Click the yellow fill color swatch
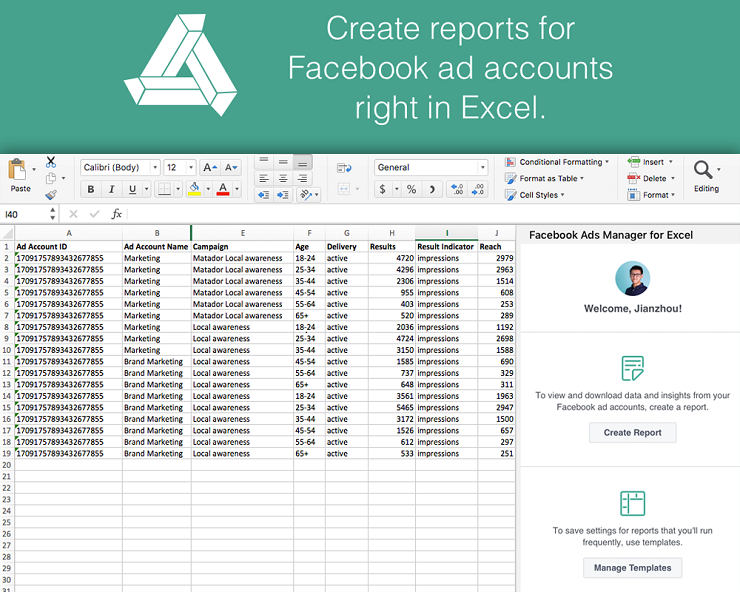 pos(194,189)
